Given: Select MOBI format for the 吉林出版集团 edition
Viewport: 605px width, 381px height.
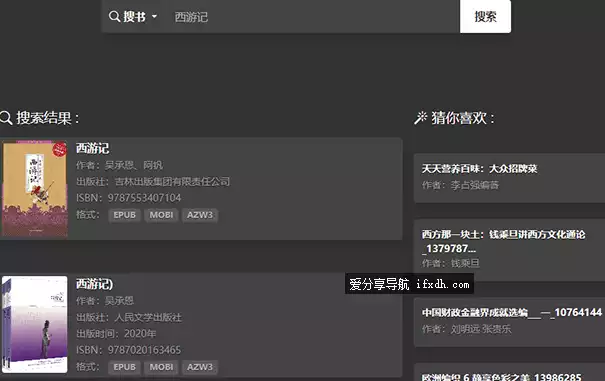Looking at the screenshot, I should (x=161, y=215).
